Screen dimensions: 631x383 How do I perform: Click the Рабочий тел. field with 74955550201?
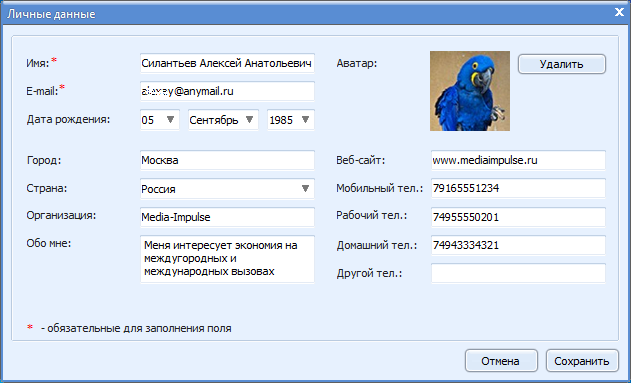click(518, 217)
